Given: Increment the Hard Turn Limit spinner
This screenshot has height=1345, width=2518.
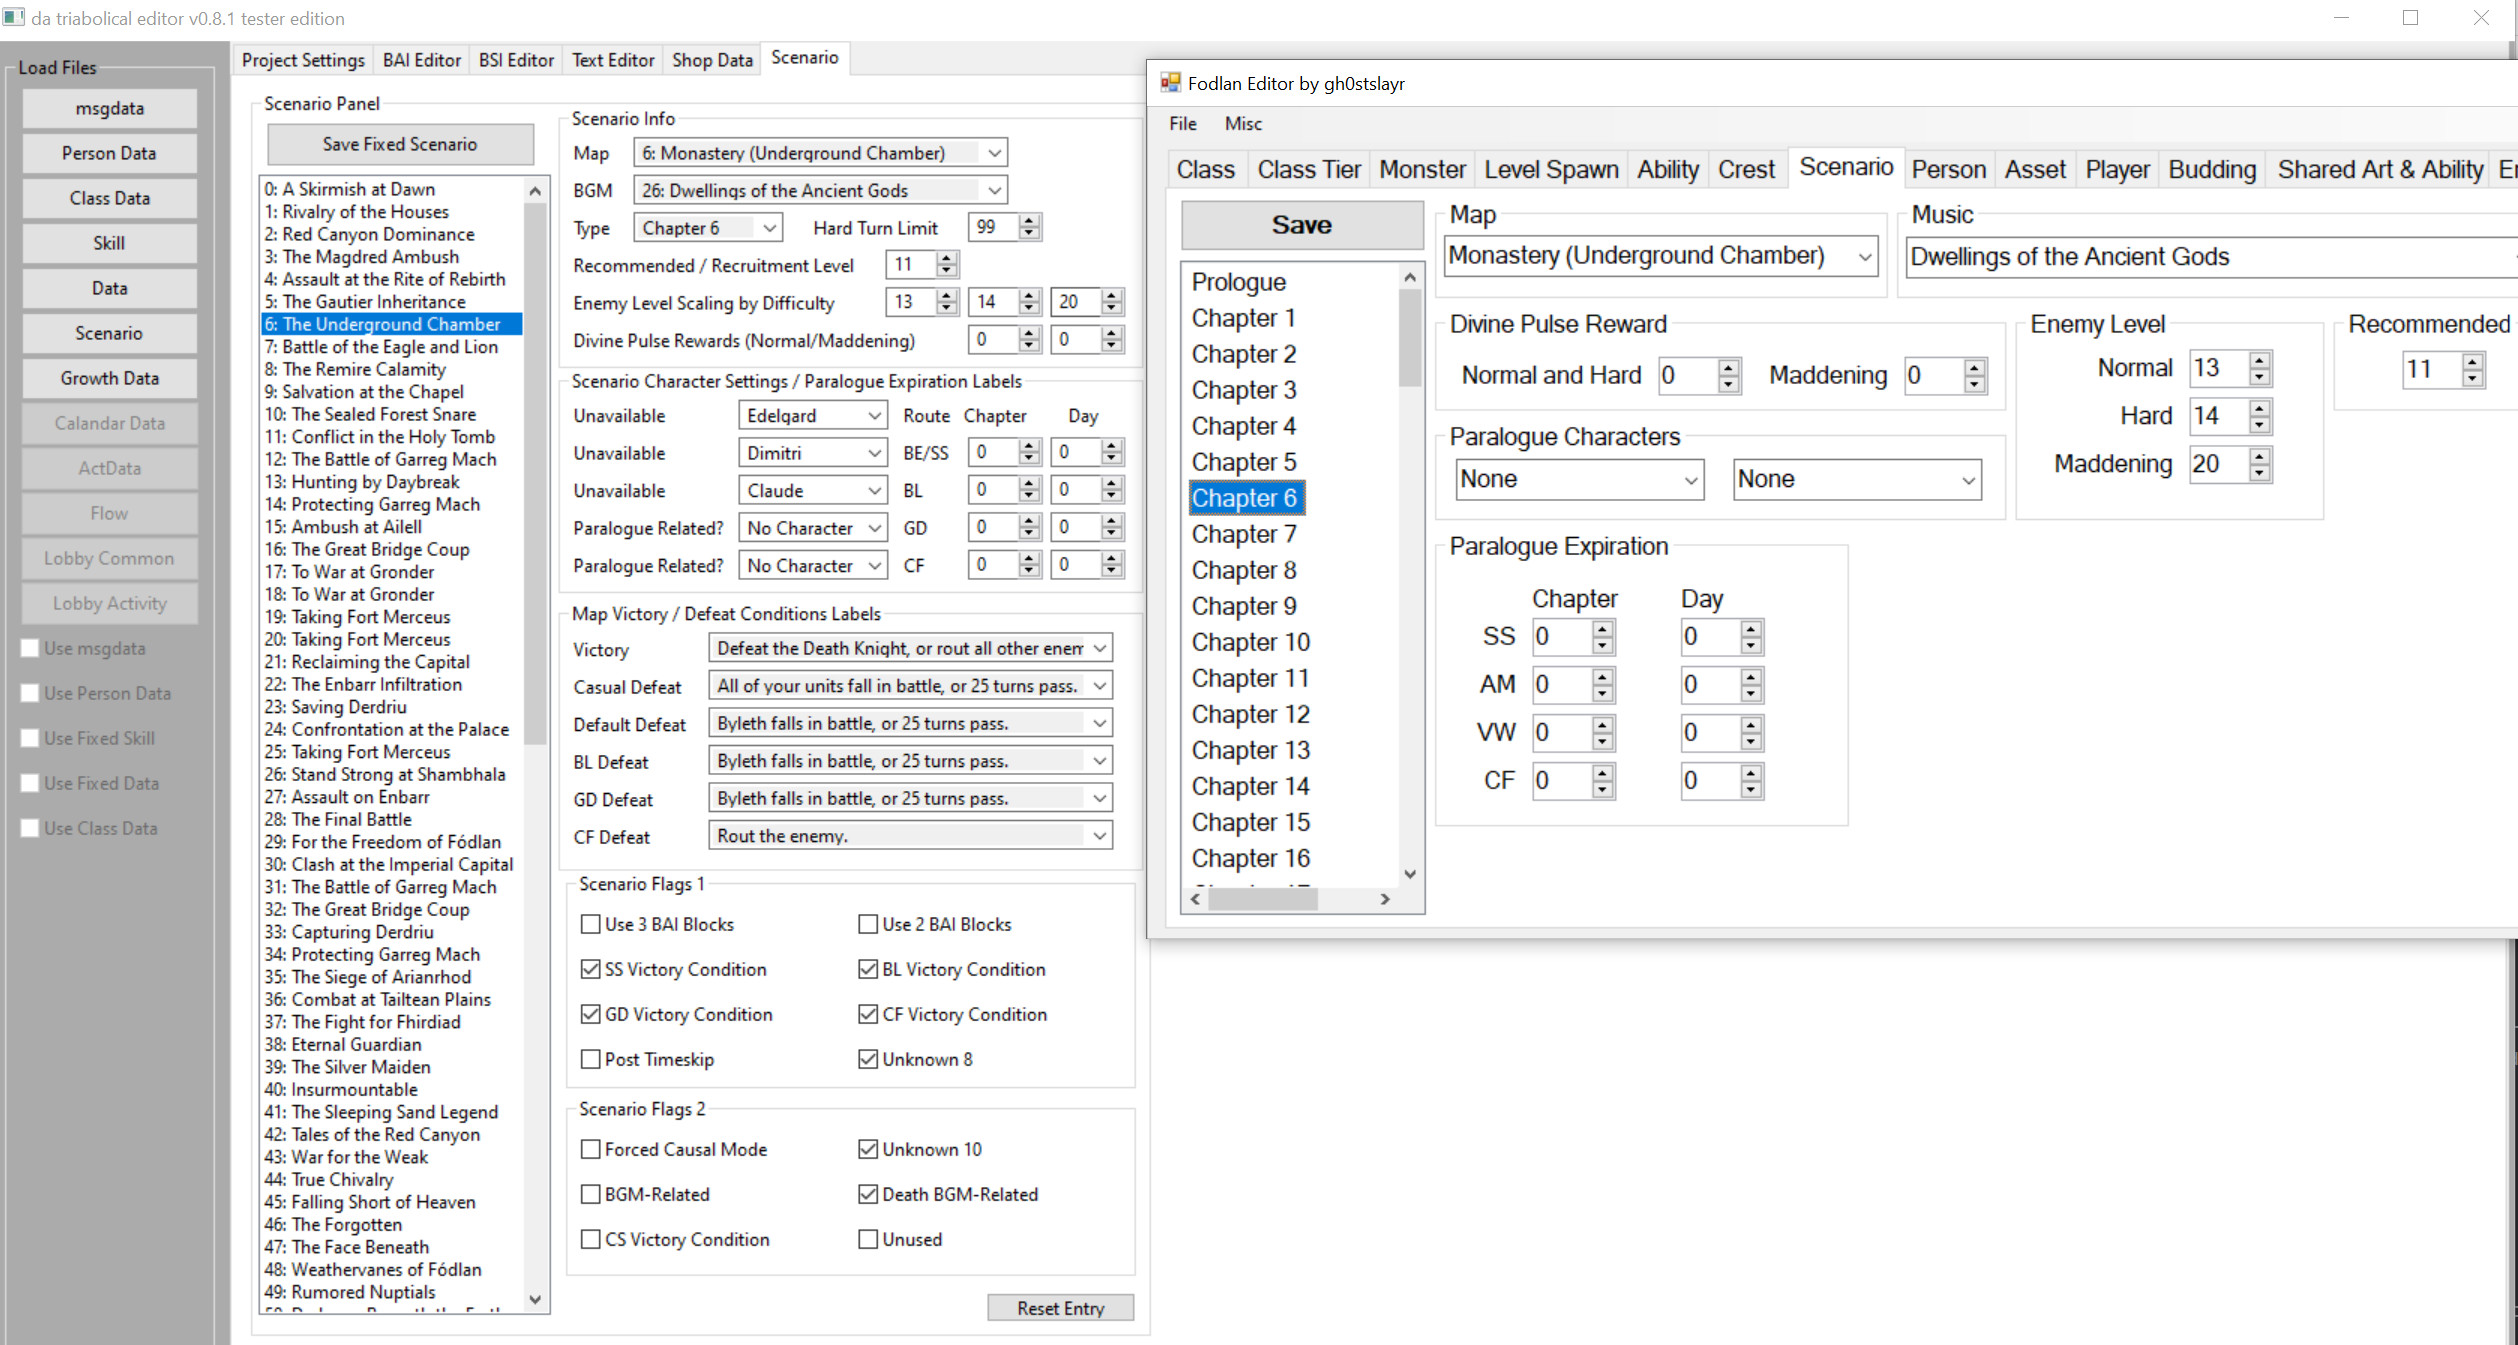Looking at the screenshot, I should pos(1029,221).
